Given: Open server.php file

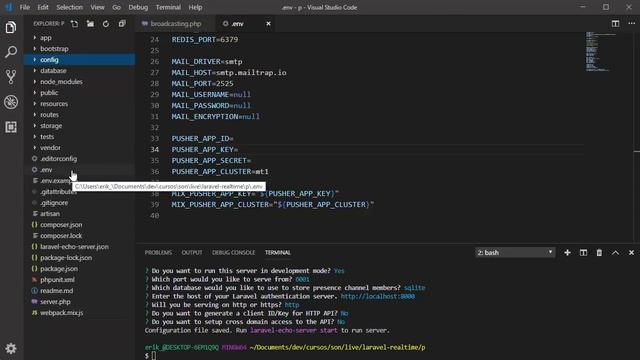Looking at the screenshot, I should [80, 302].
